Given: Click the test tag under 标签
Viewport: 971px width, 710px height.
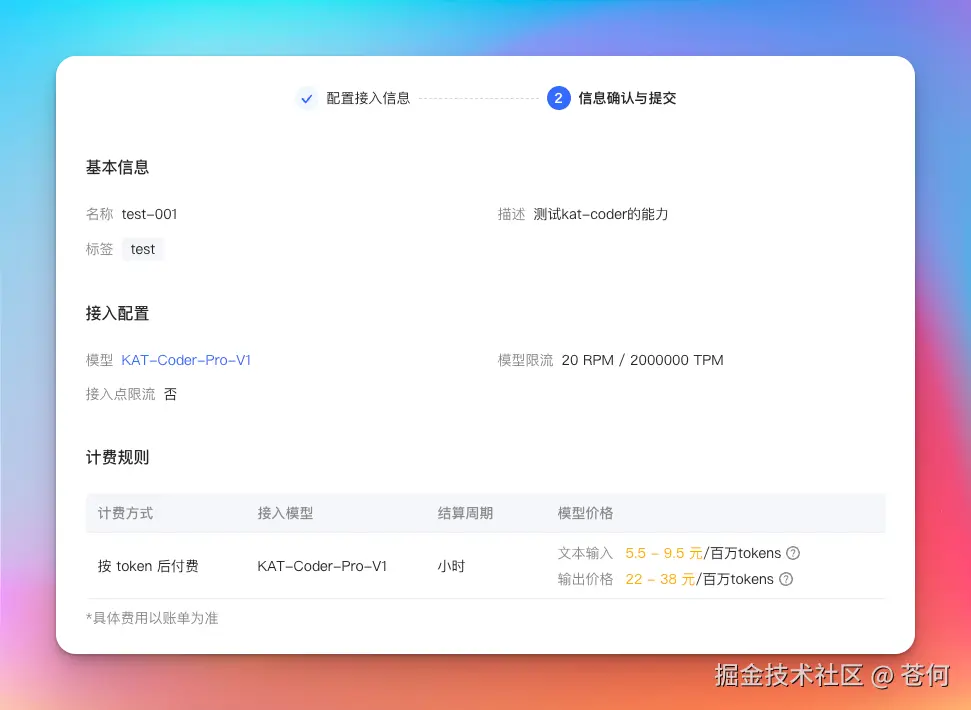Looking at the screenshot, I should [x=142, y=249].
